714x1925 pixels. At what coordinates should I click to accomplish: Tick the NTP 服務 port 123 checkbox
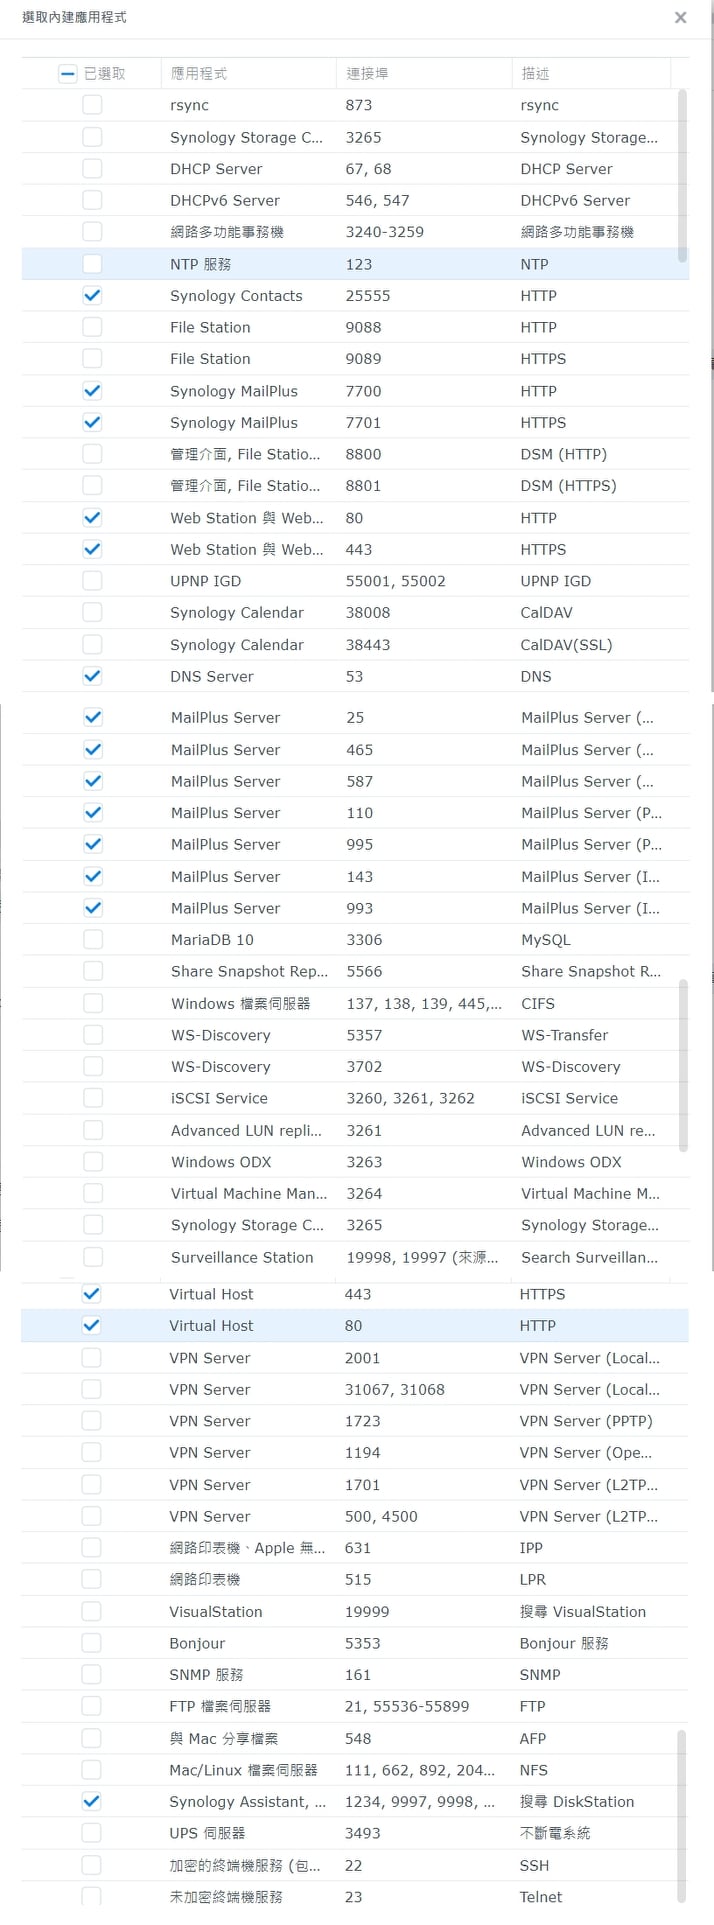pos(92,264)
